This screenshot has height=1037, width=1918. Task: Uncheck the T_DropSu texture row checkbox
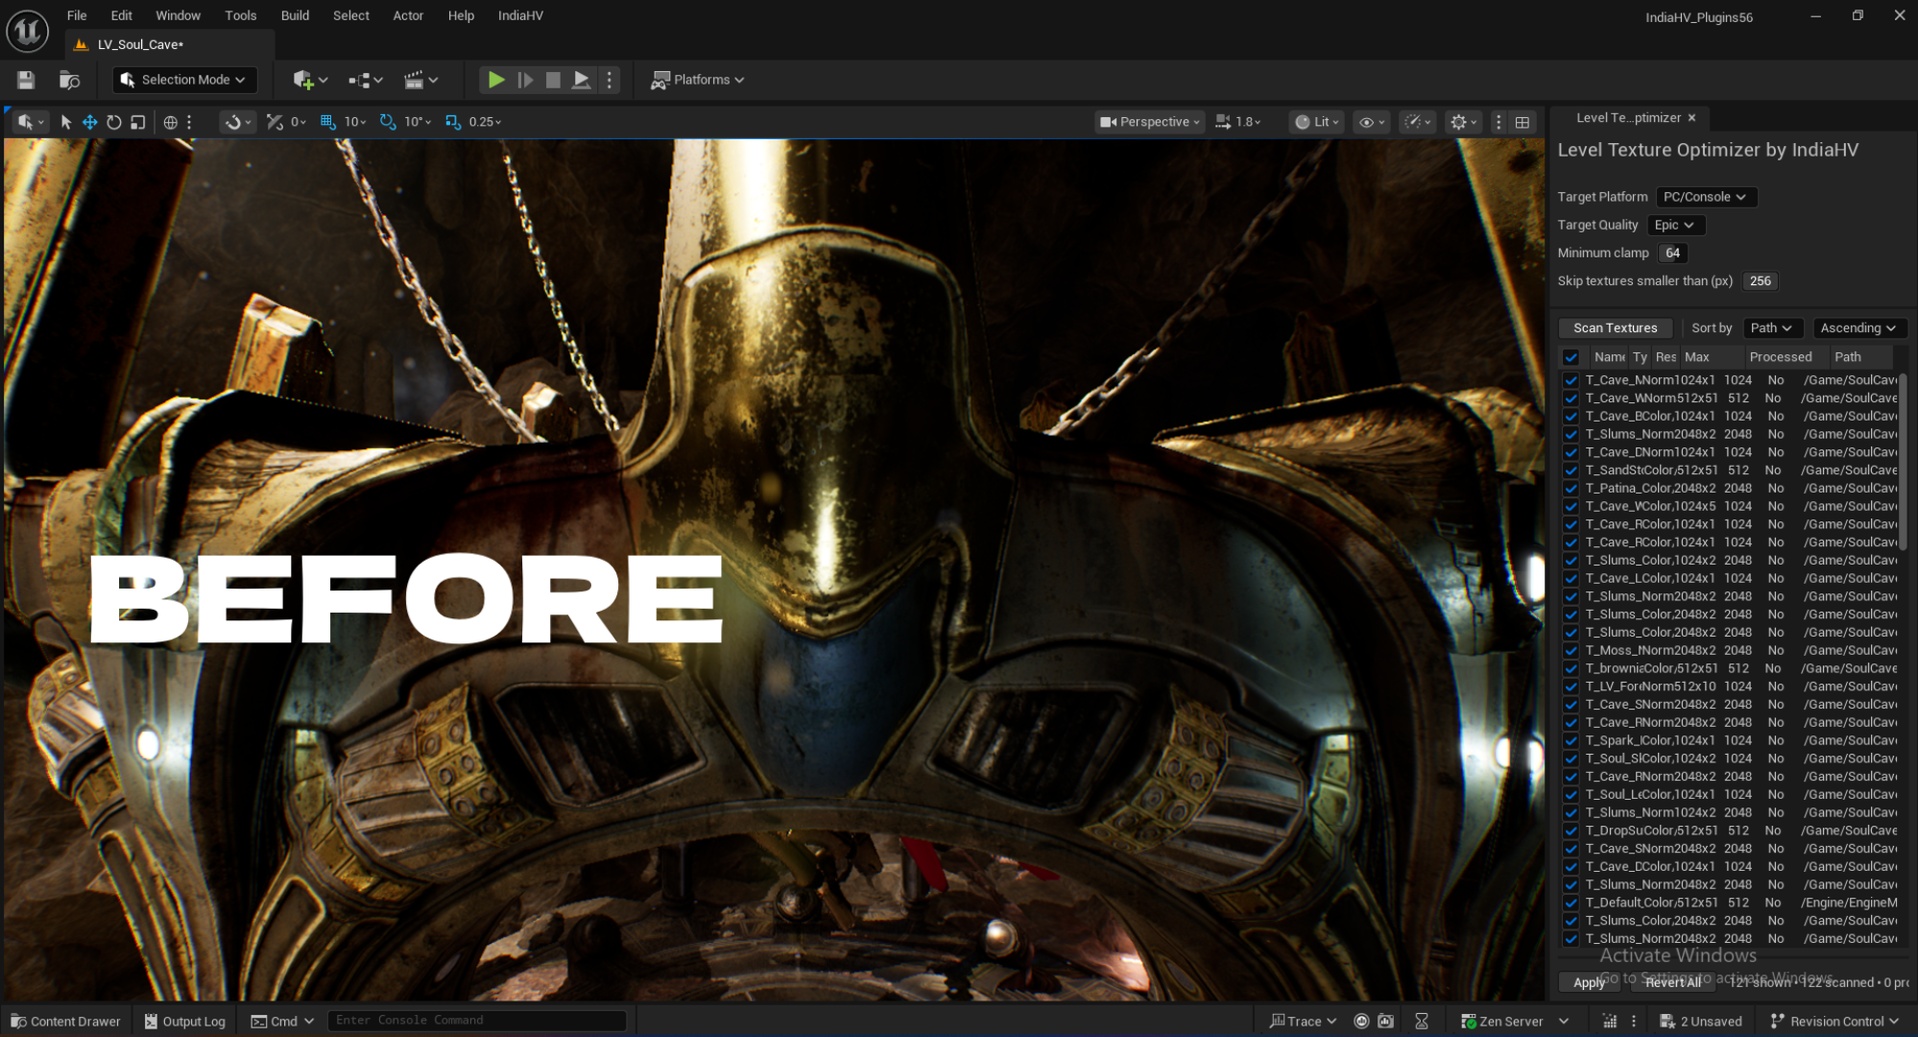1571,831
